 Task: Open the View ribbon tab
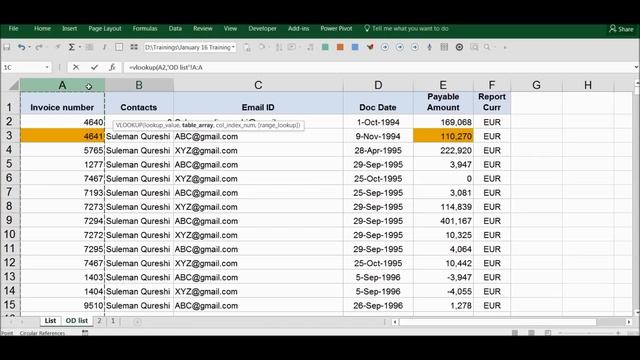tap(230, 29)
